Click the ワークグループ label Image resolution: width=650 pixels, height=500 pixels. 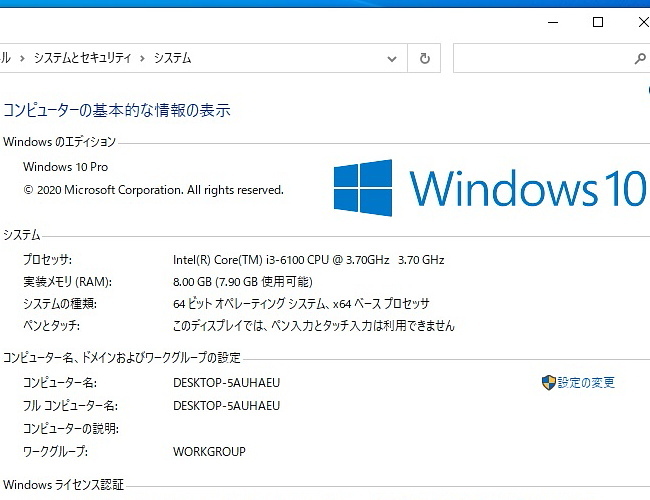click(x=55, y=451)
